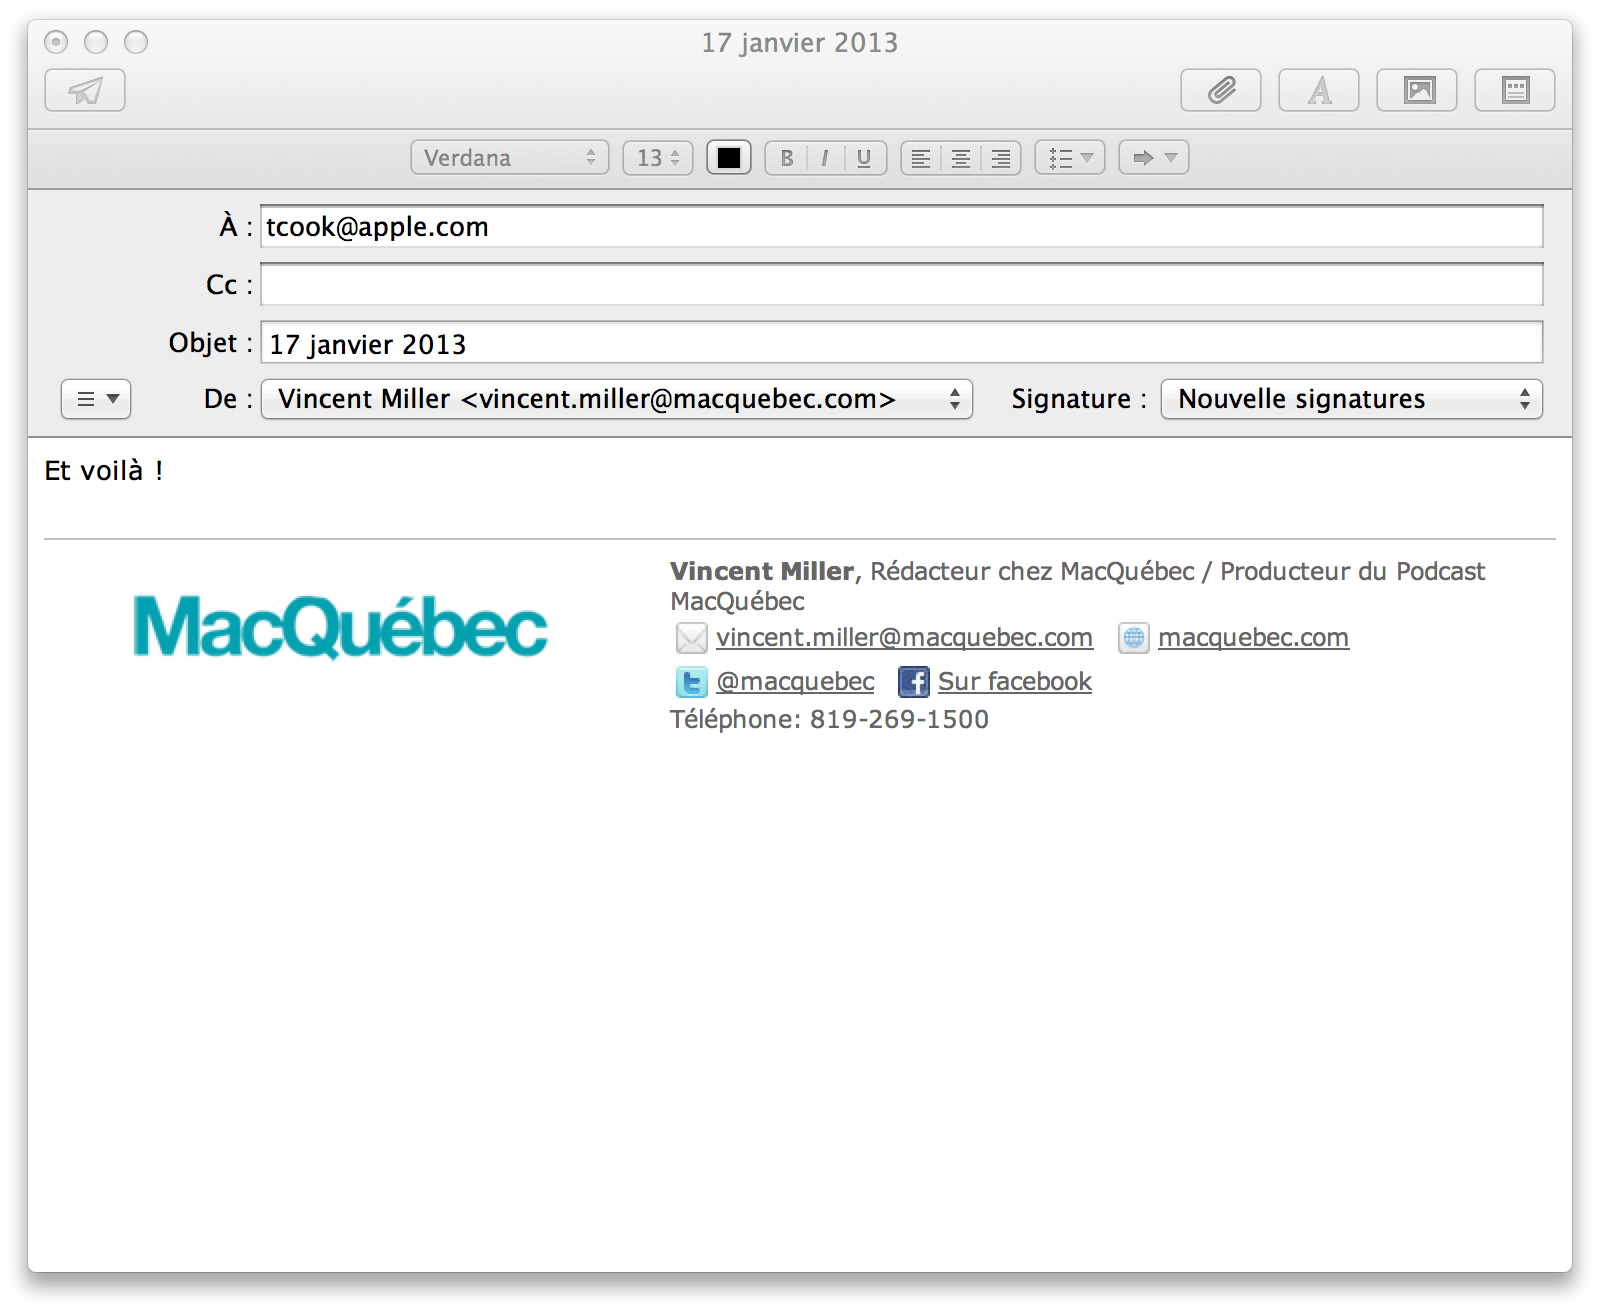Center align the text
Screen dimensions: 1600x1312
coord(961,158)
